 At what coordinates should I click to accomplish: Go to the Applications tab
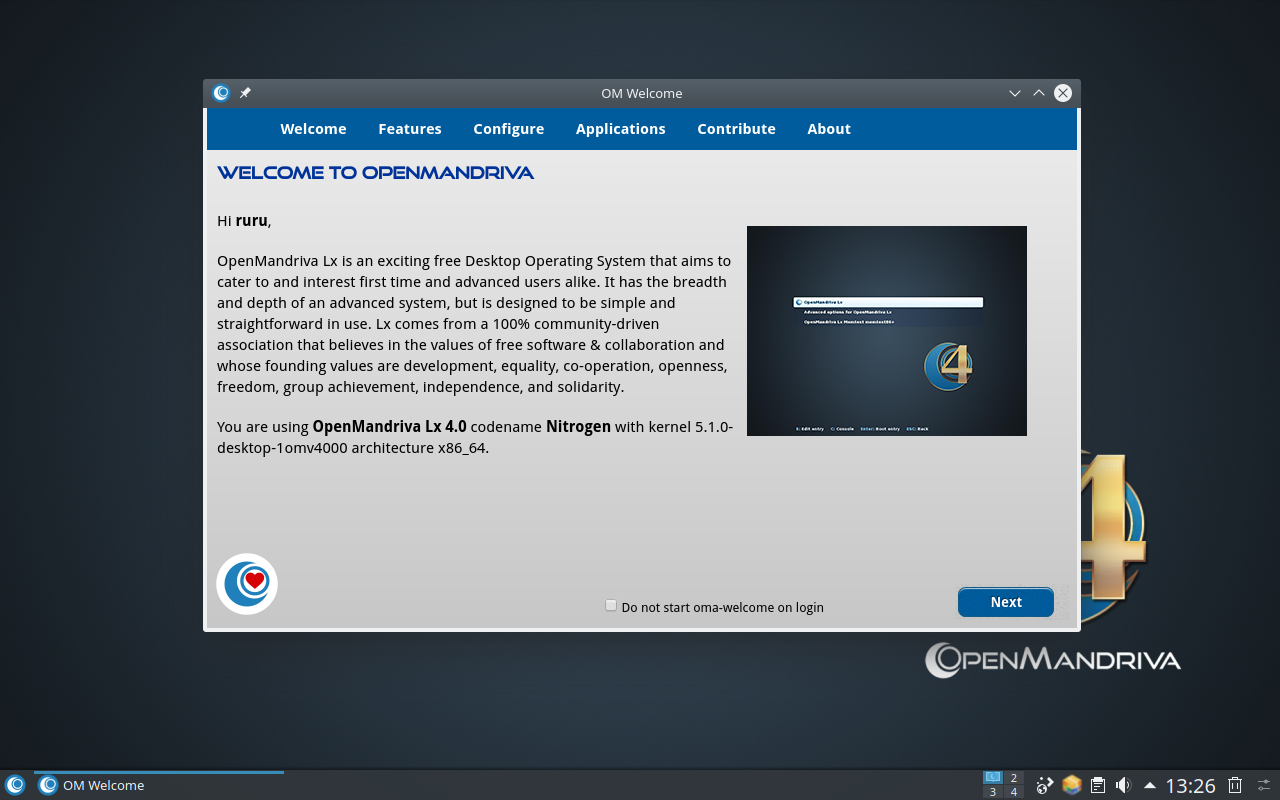point(620,129)
